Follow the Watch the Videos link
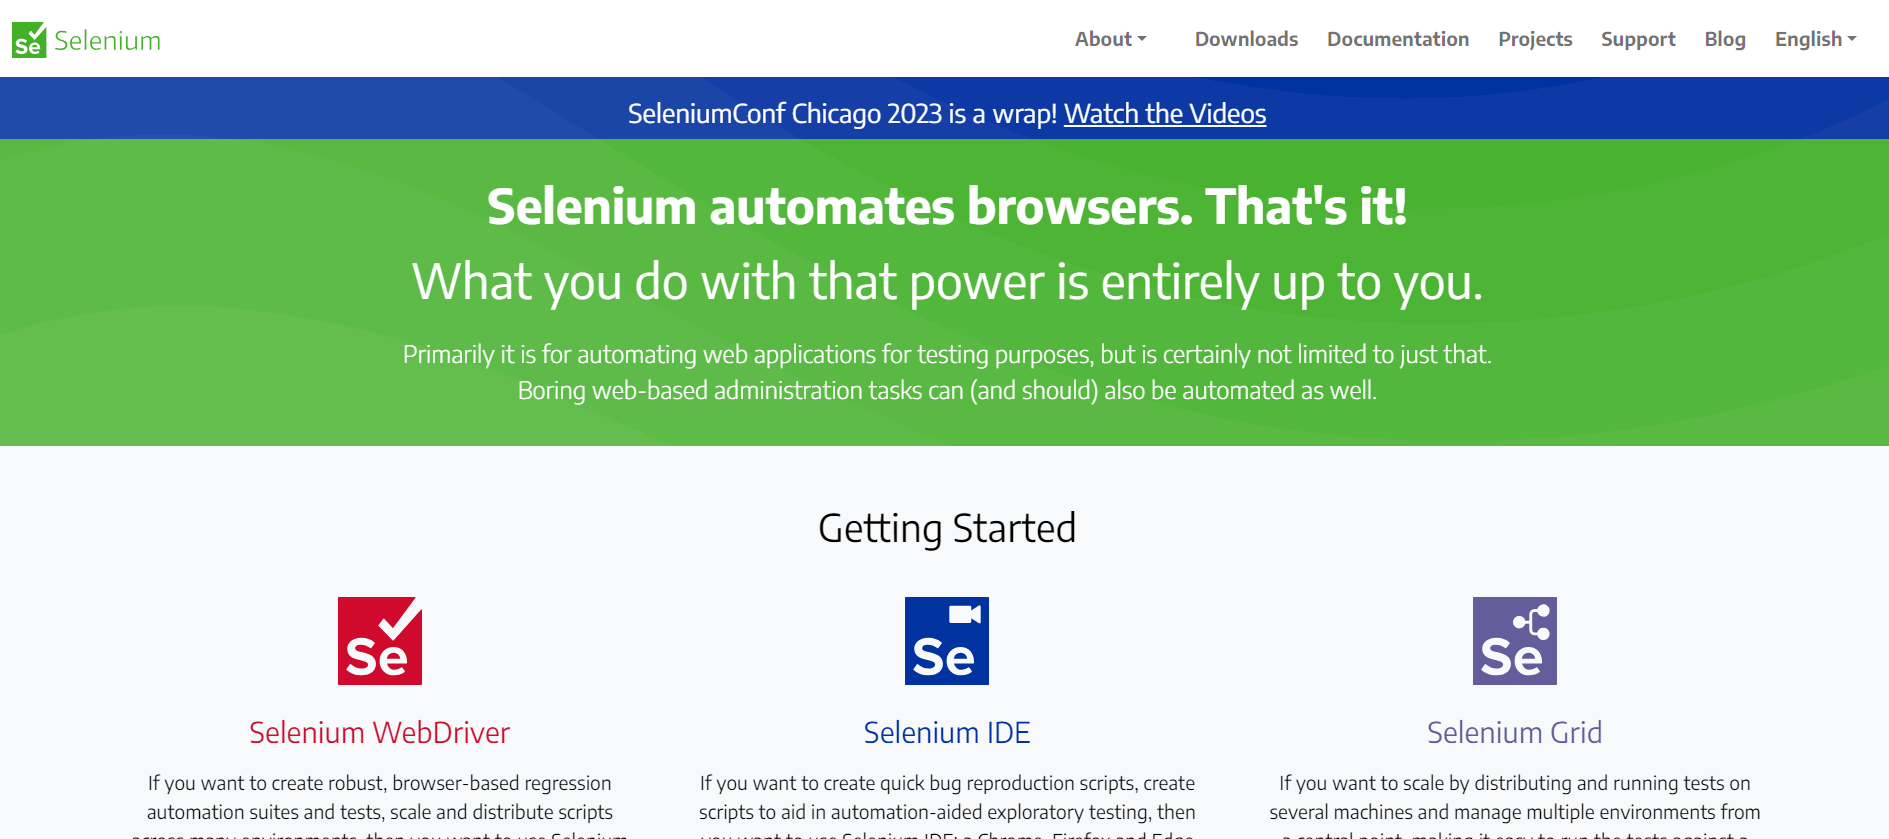 [1165, 114]
